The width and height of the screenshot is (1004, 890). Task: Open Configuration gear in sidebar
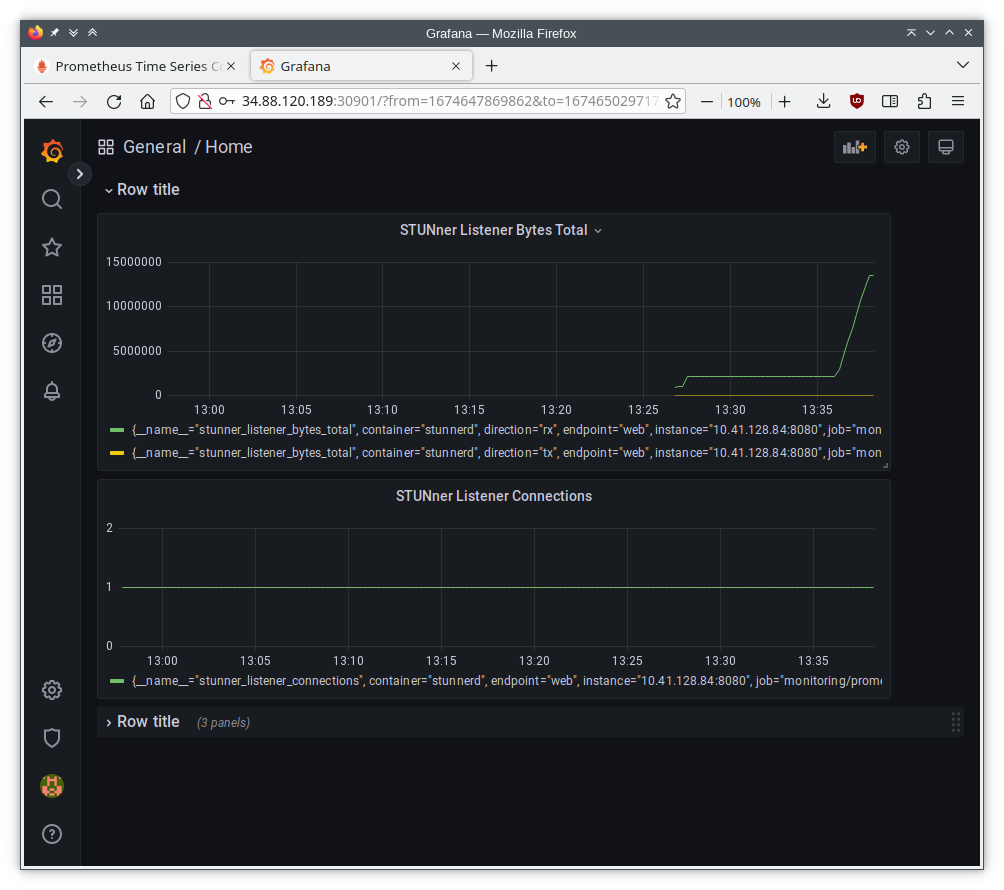tap(52, 690)
